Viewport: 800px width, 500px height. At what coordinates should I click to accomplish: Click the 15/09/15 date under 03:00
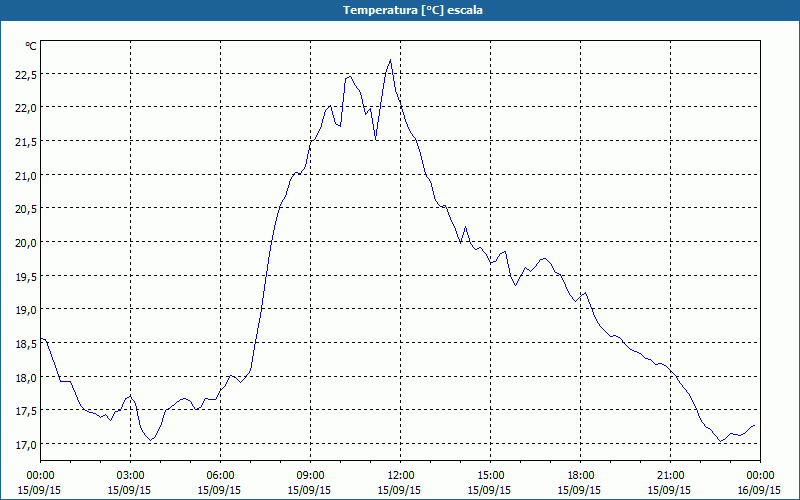(130, 490)
